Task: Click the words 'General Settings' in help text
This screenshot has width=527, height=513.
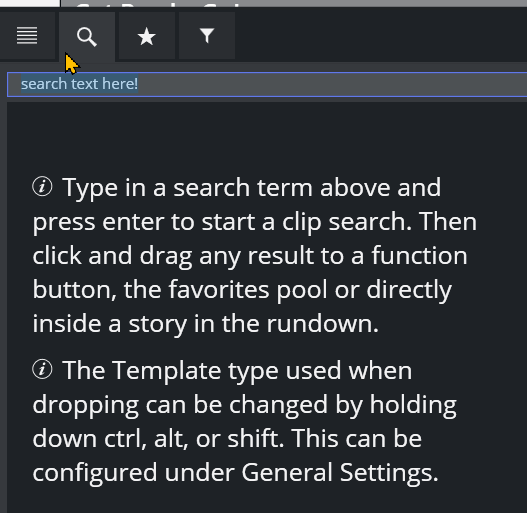Action: pyautogui.click(x=339, y=472)
